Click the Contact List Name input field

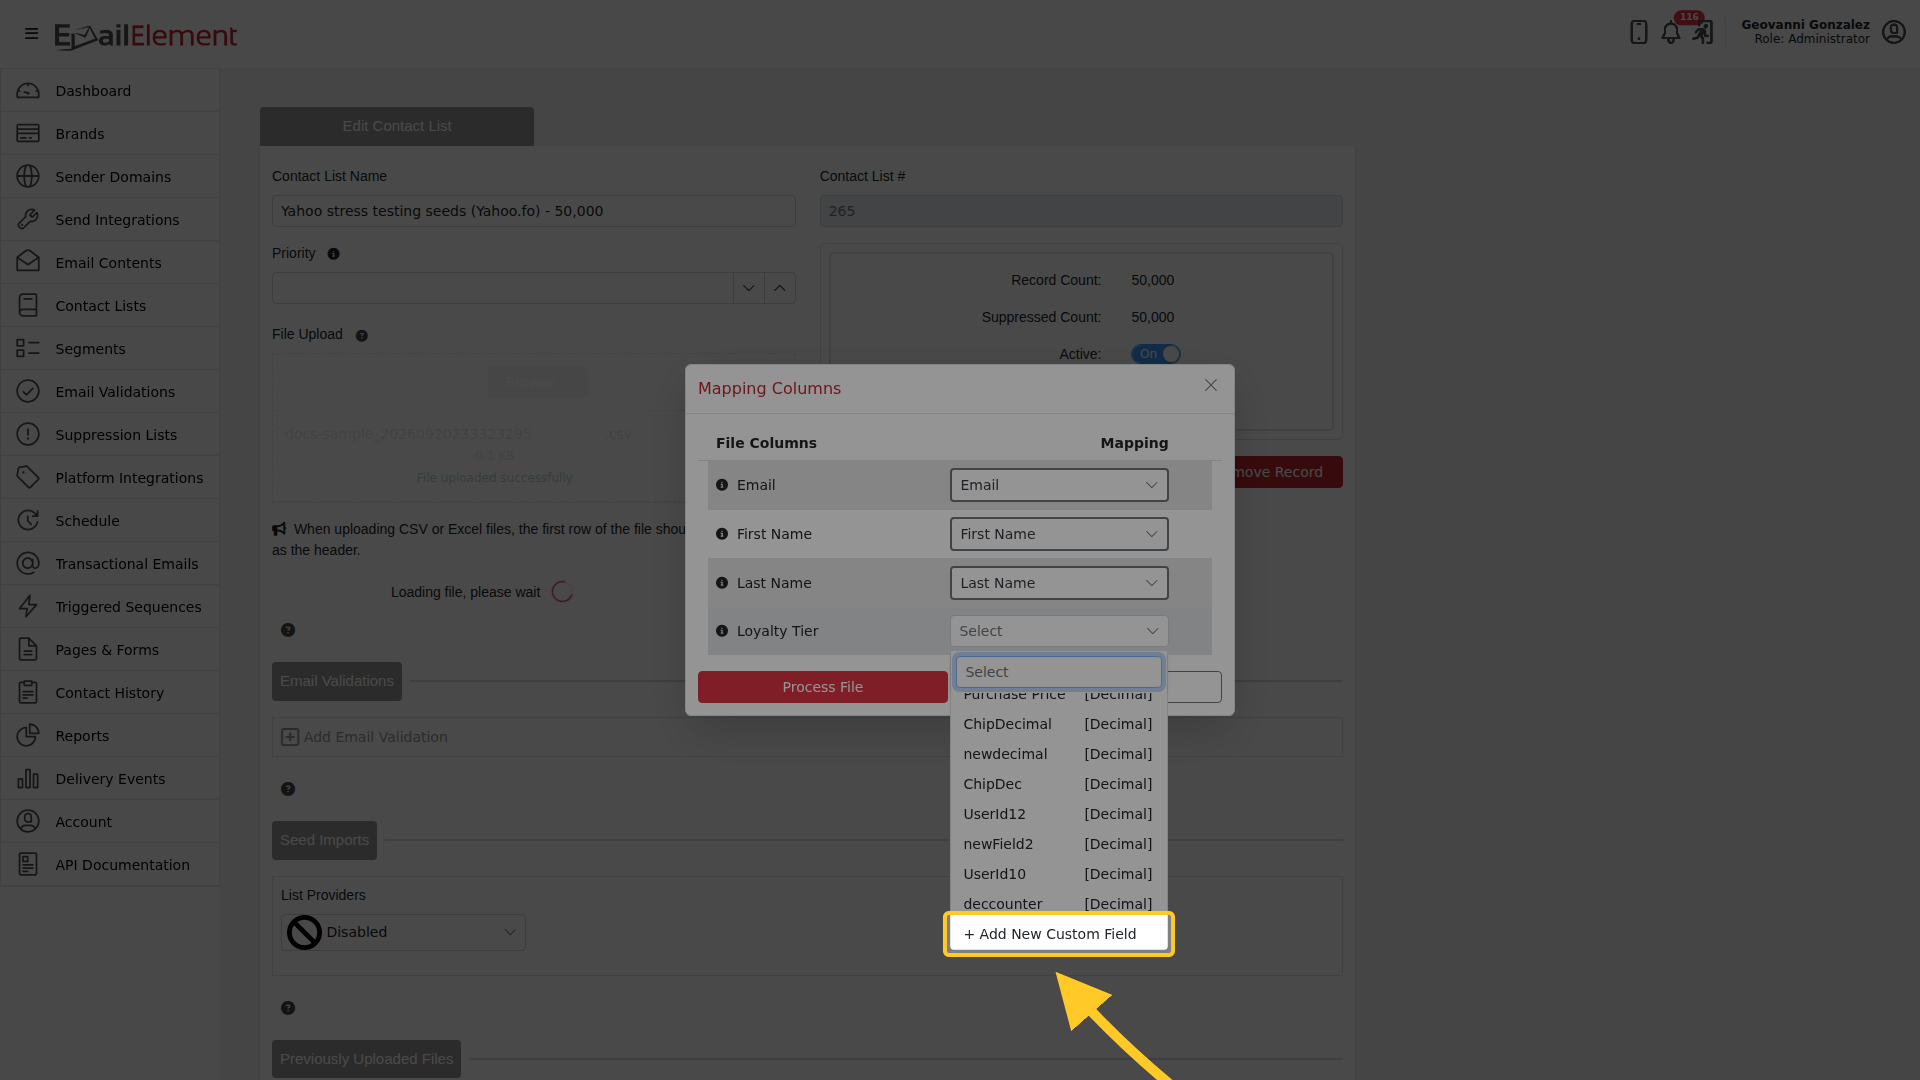534,211
